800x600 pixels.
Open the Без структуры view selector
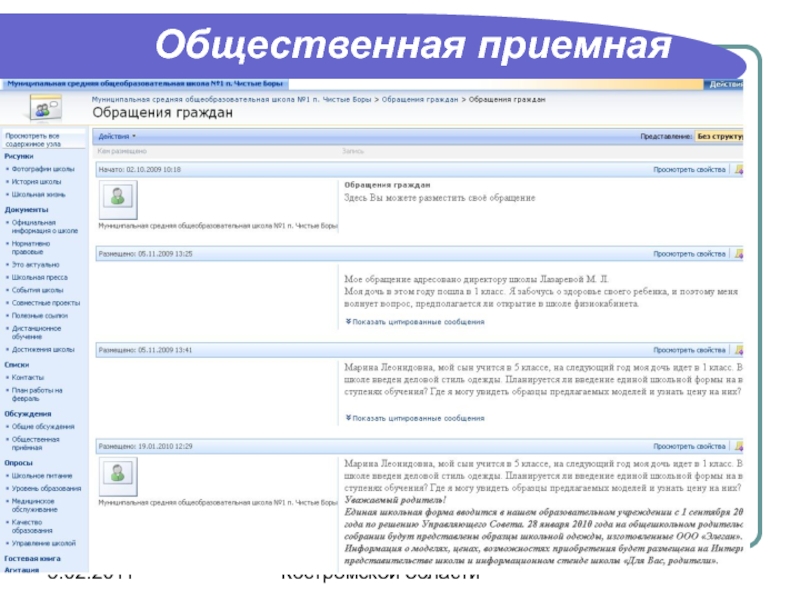(720, 136)
